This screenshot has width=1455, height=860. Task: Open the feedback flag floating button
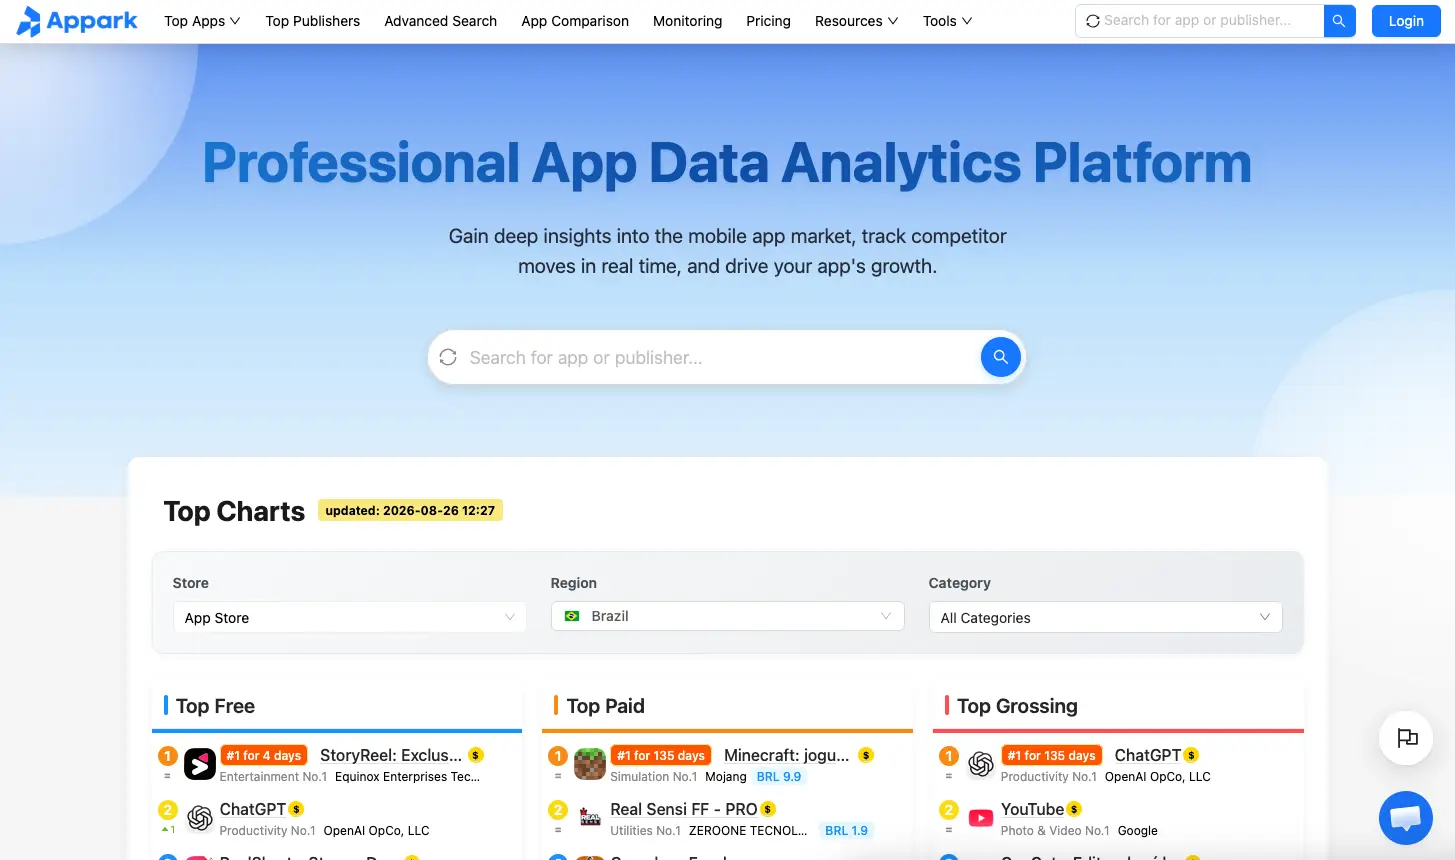(1406, 738)
